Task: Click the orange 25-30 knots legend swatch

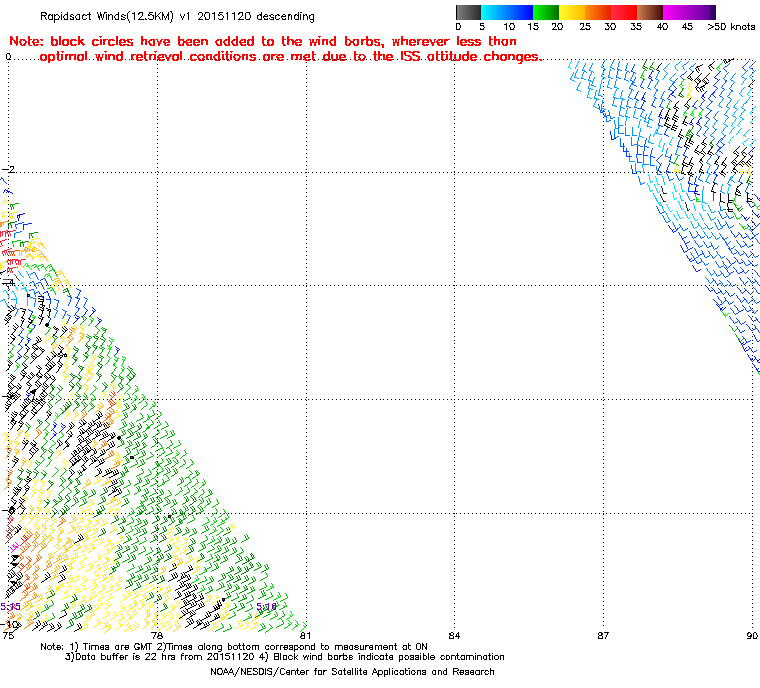Action: (x=598, y=12)
